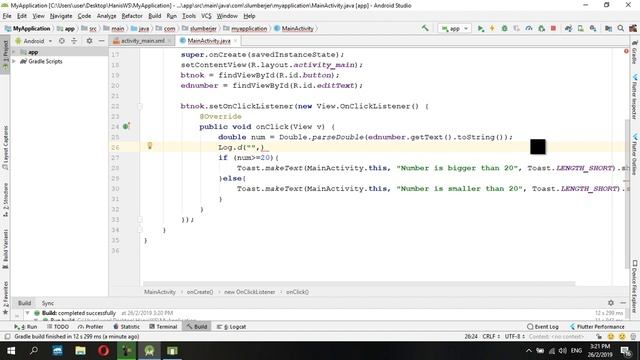Viewport: 640px width, 360px height.
Task: Toggle Flutter Outline side panel
Action: click(x=635, y=154)
